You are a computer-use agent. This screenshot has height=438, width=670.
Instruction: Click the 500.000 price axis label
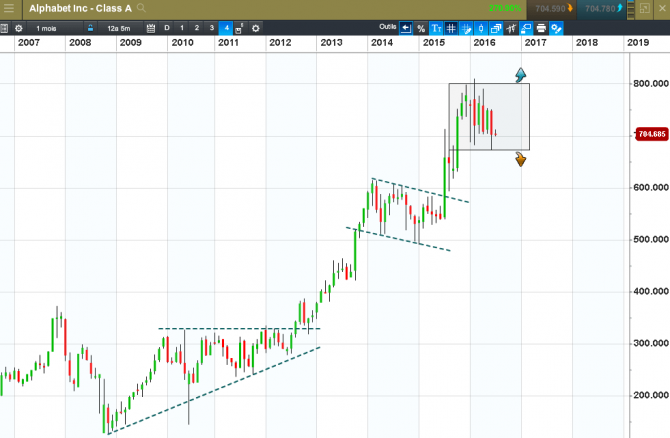pos(651,240)
